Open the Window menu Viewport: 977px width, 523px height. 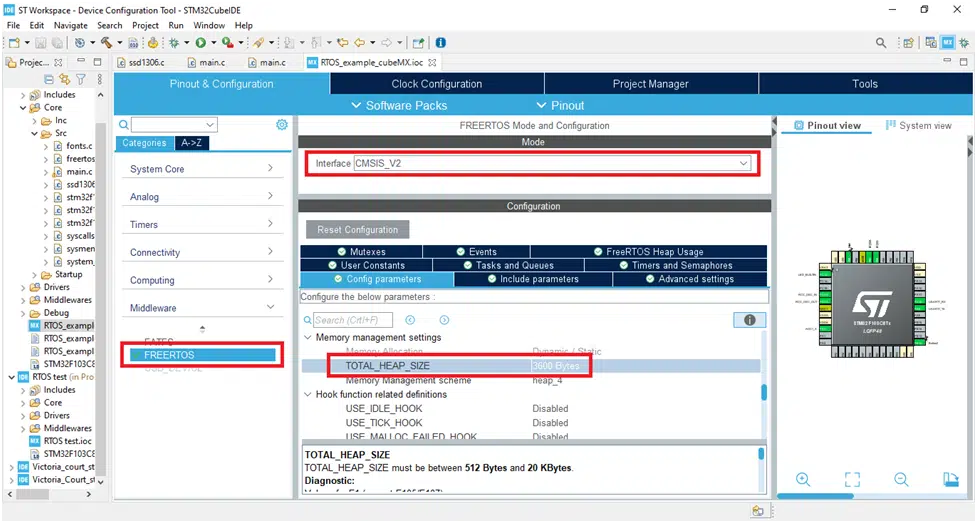click(x=209, y=26)
